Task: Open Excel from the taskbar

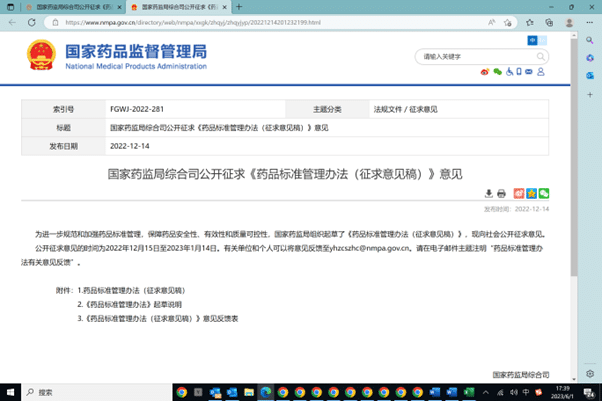Action: click(x=469, y=392)
